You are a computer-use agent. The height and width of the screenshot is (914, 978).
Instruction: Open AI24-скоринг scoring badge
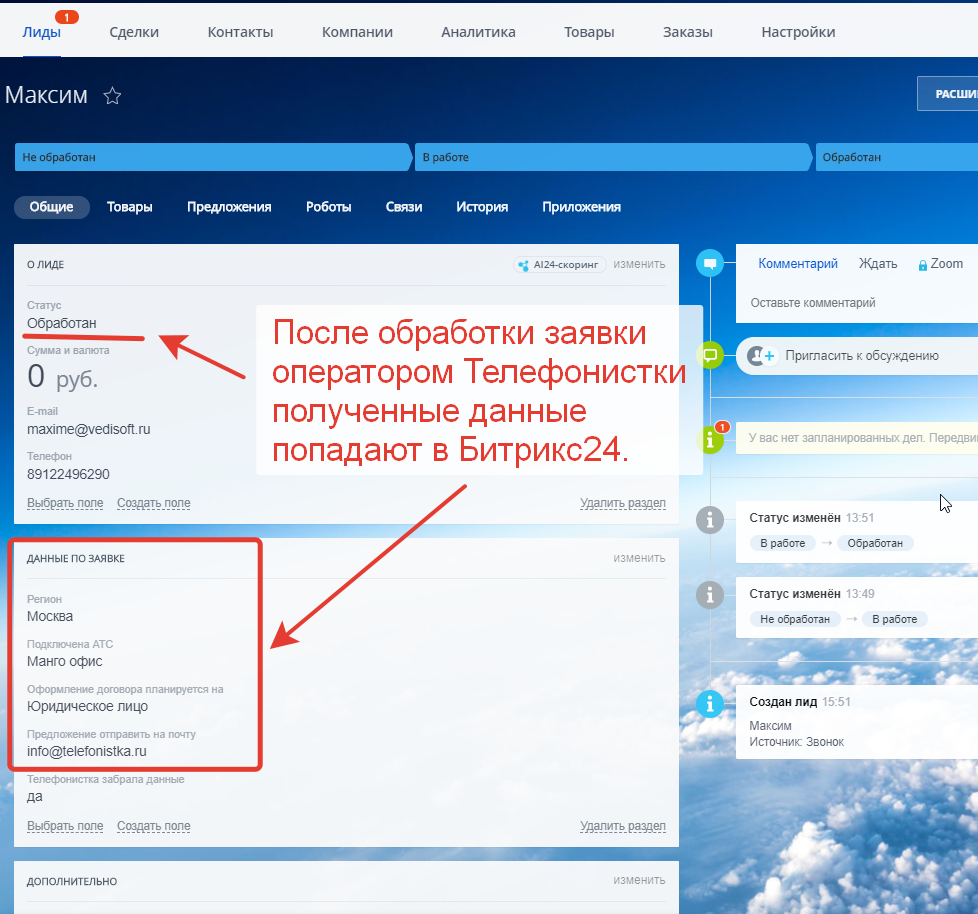tap(559, 265)
